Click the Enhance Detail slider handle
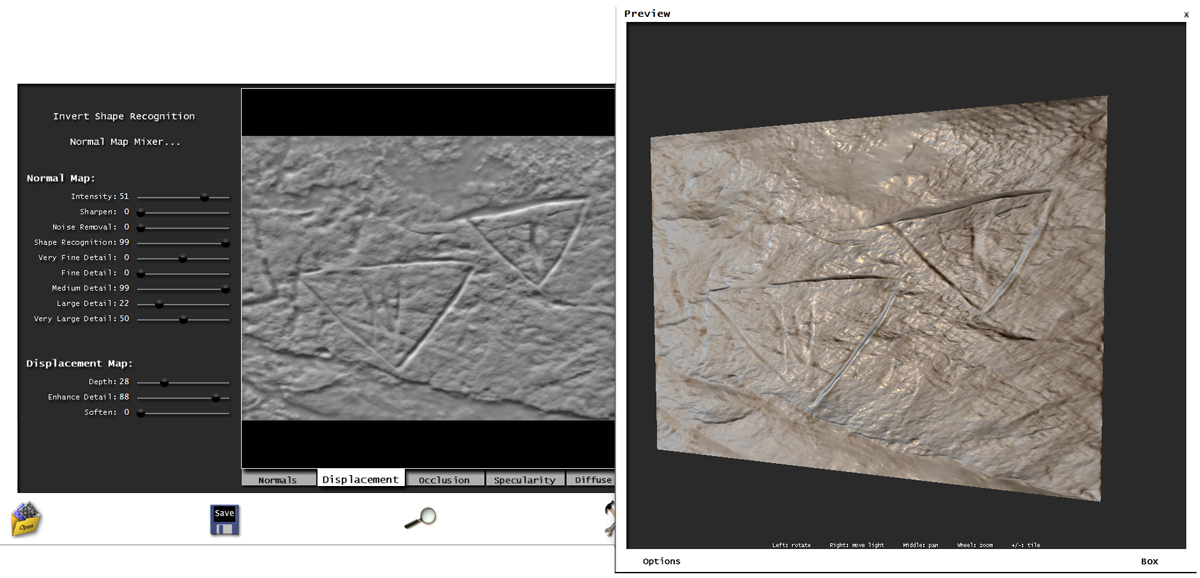The height and width of the screenshot is (578, 1200). click(x=215, y=397)
